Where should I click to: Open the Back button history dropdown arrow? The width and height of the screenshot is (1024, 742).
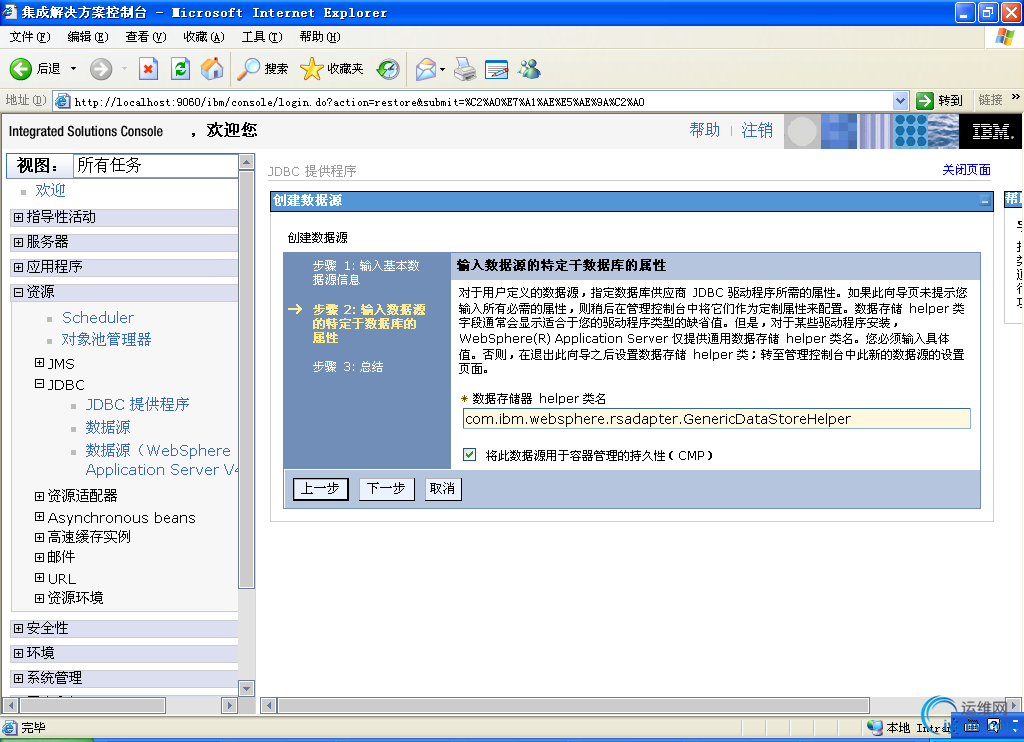pos(73,69)
